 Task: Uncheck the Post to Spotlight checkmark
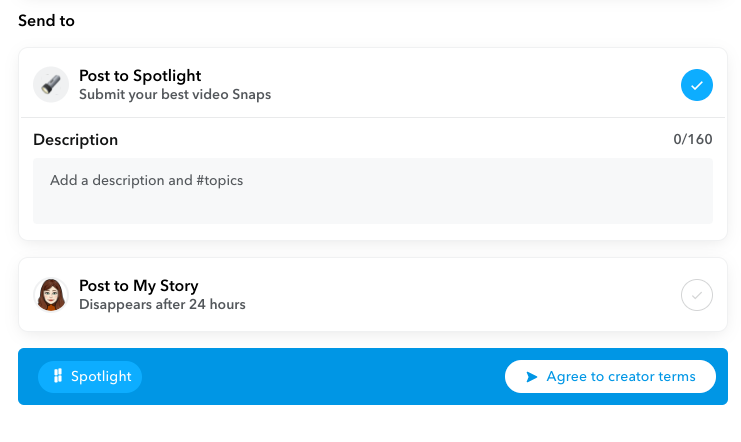(697, 85)
